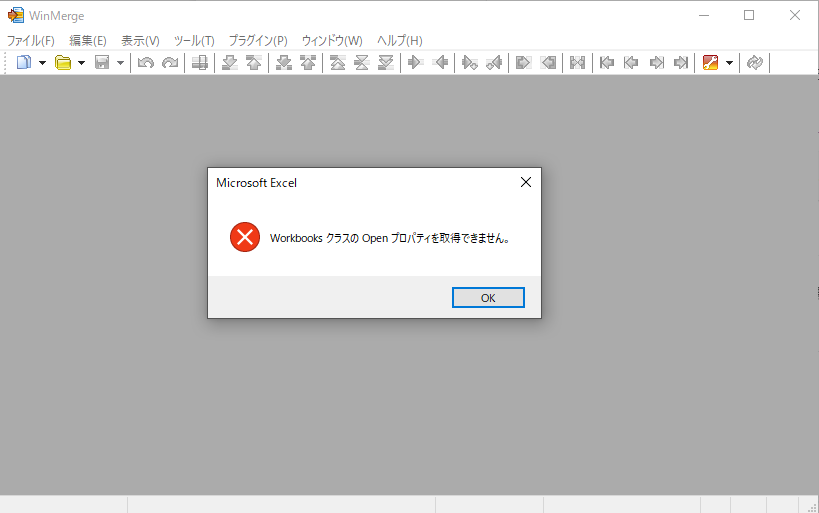Click the Copy All to Right icon

point(523,63)
